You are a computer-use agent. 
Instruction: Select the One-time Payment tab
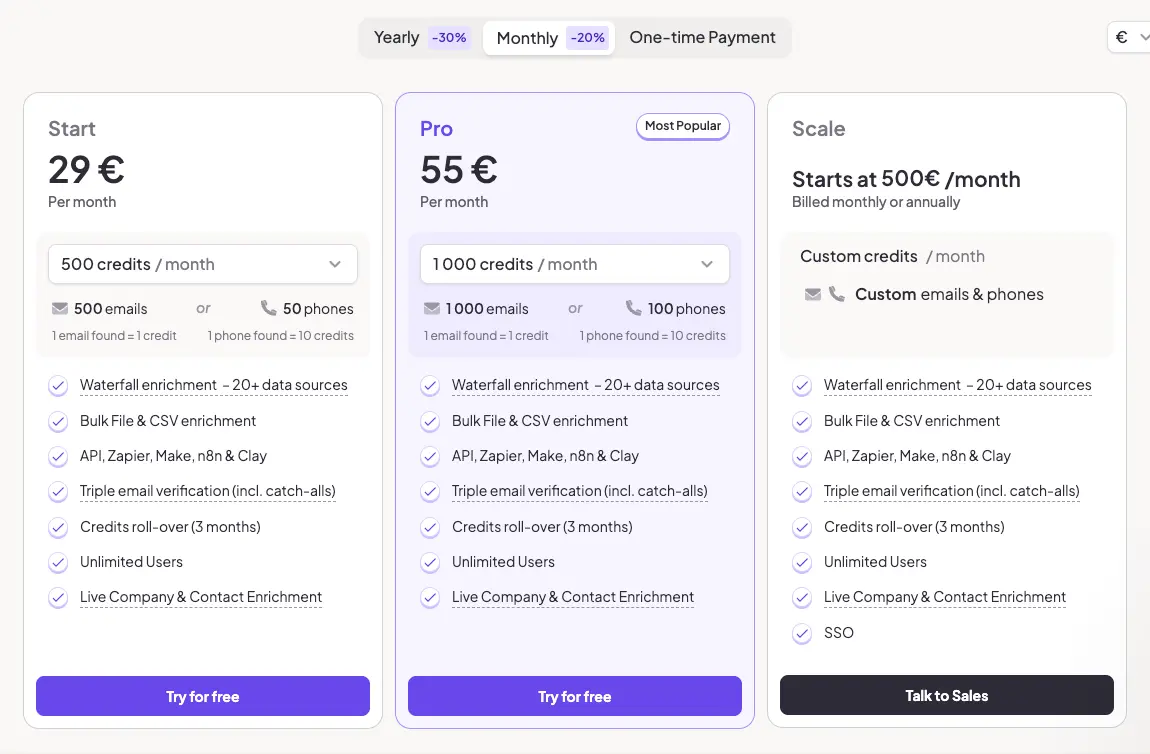click(702, 38)
